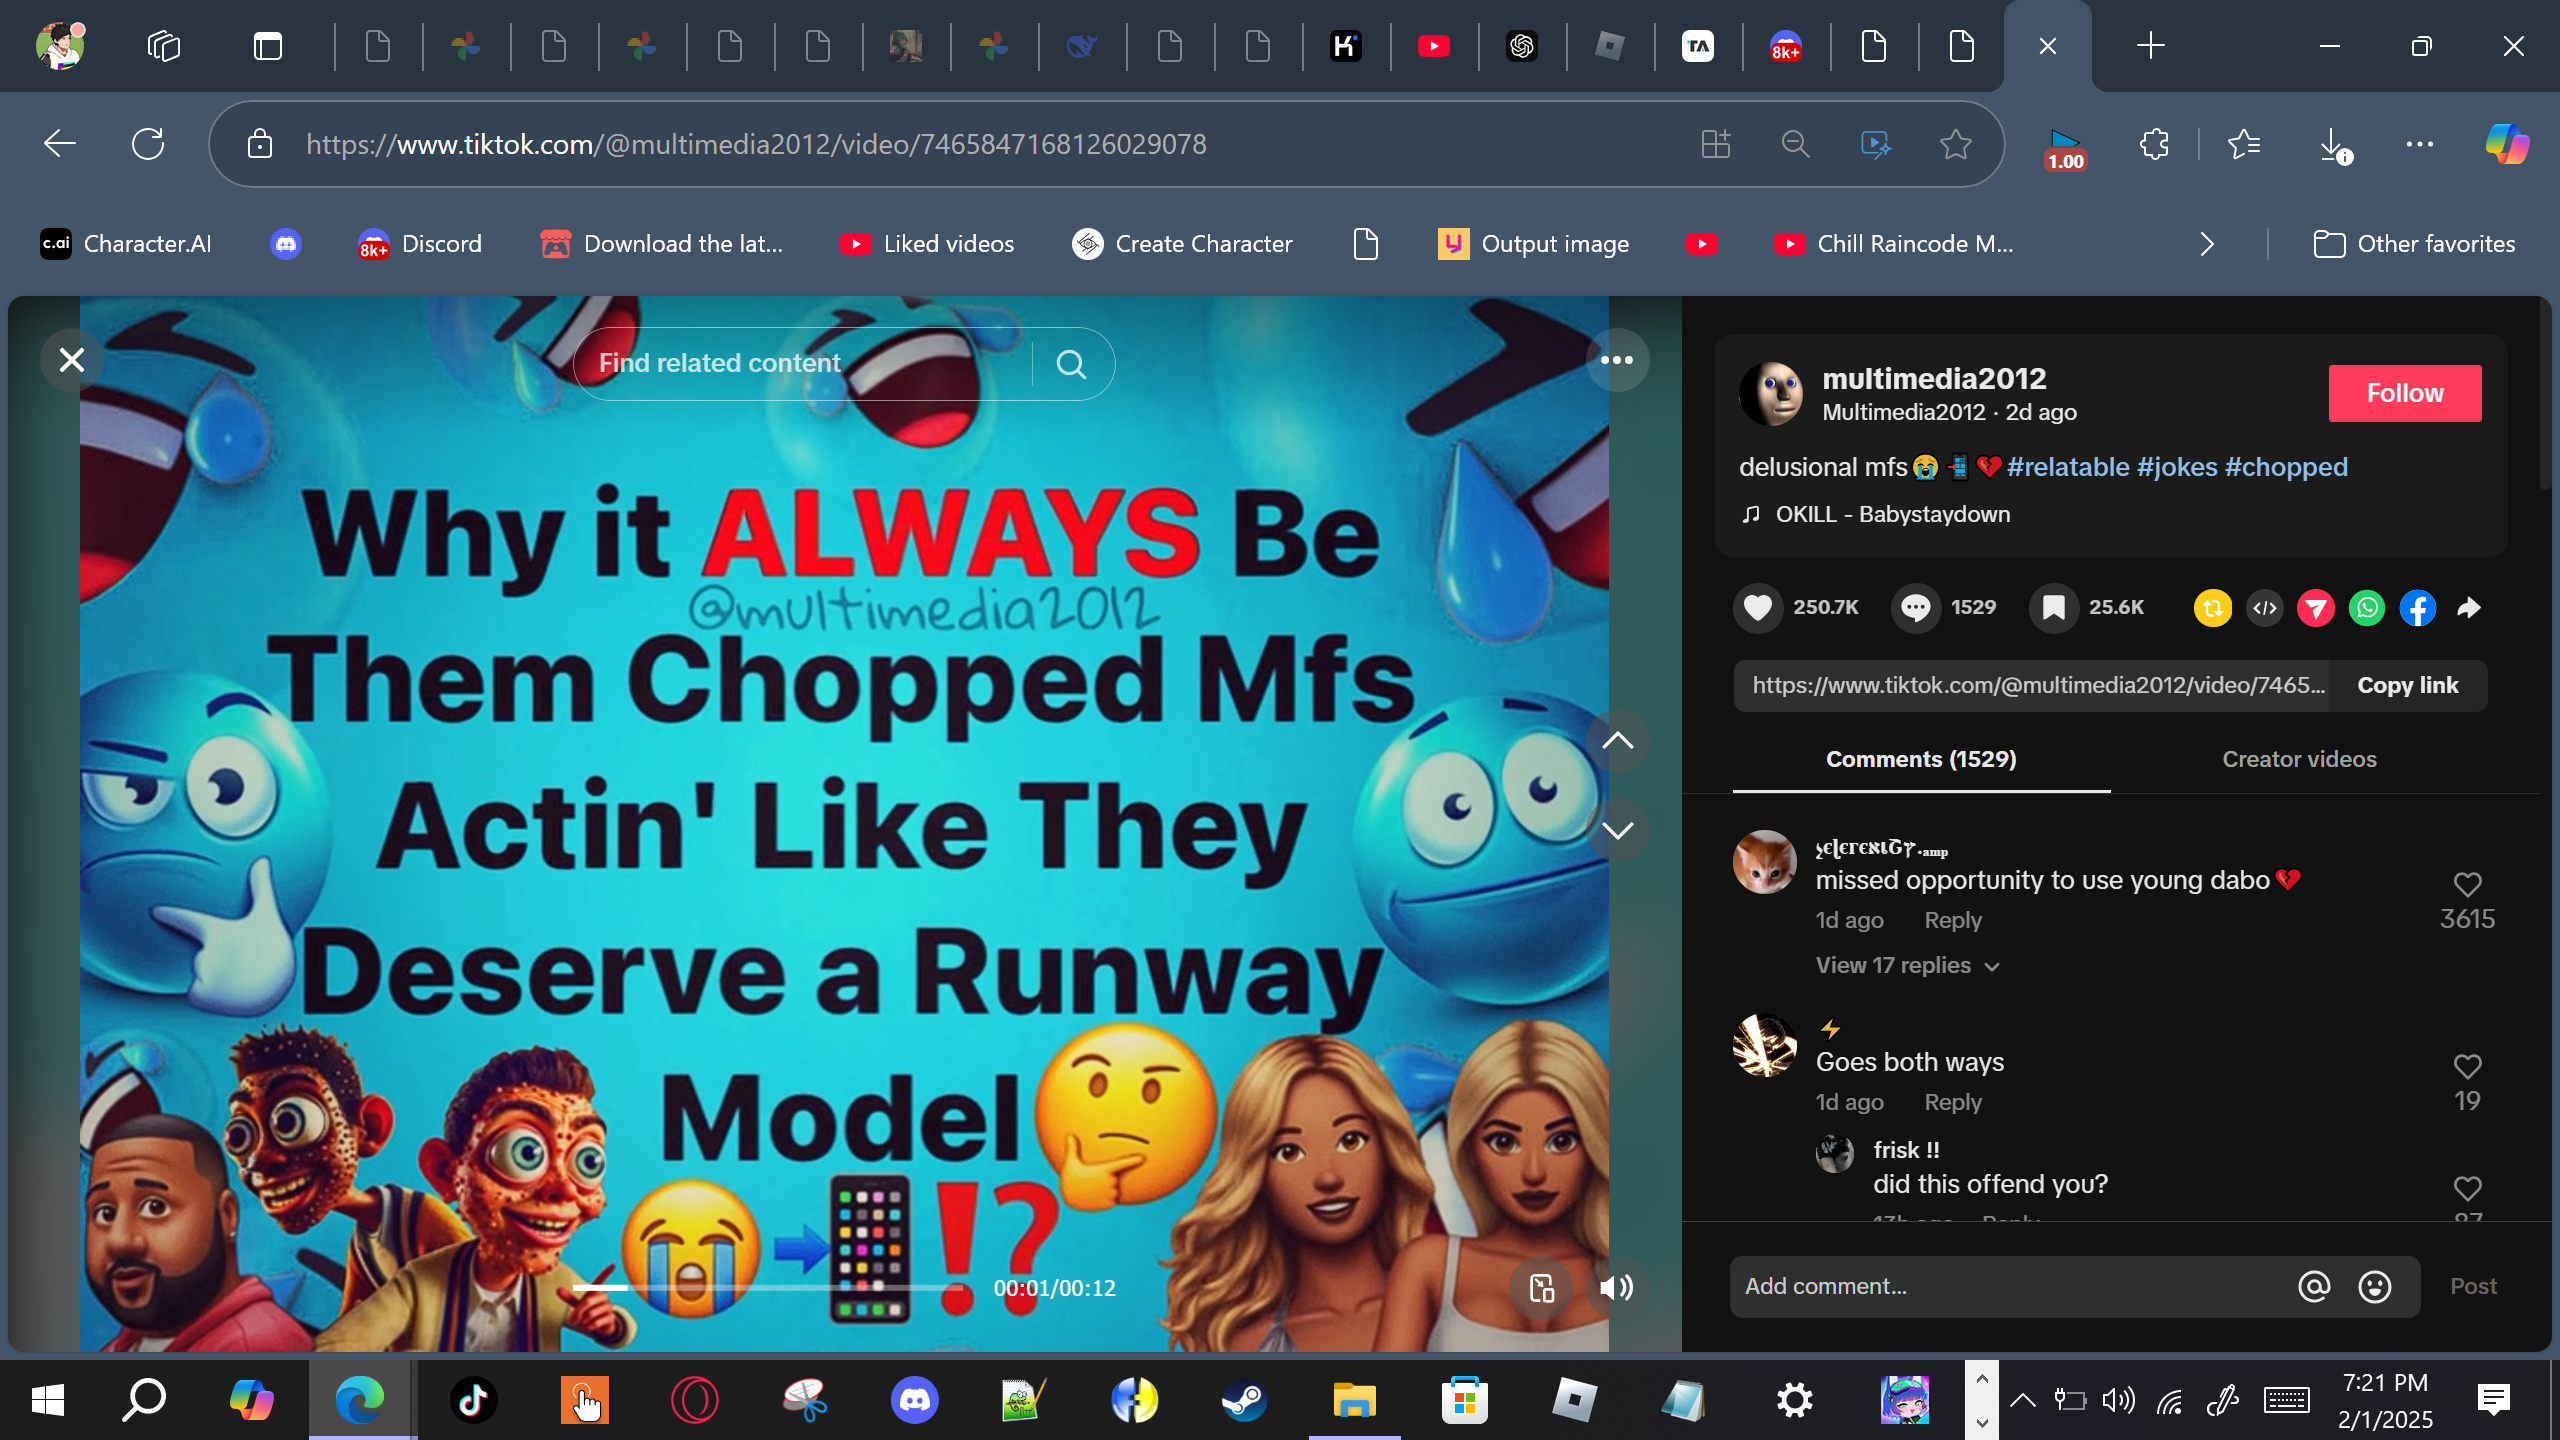Insert emoji in comment box

pyautogui.click(x=2374, y=1286)
